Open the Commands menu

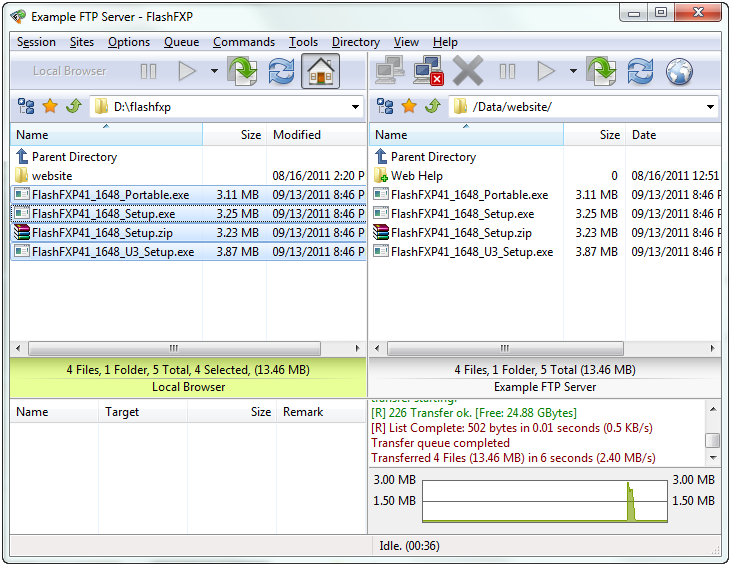click(x=244, y=42)
